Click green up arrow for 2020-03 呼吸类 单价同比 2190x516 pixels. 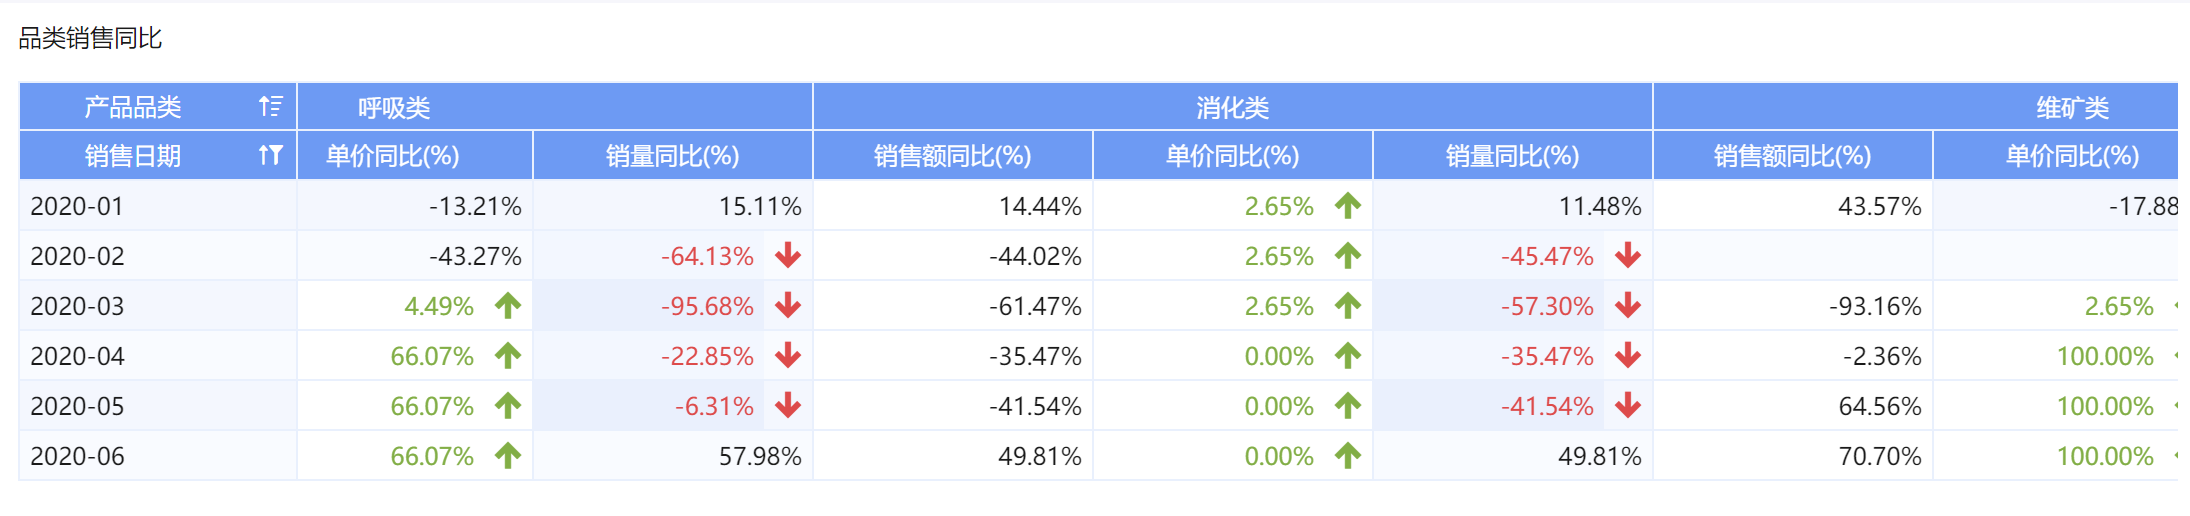click(x=508, y=306)
